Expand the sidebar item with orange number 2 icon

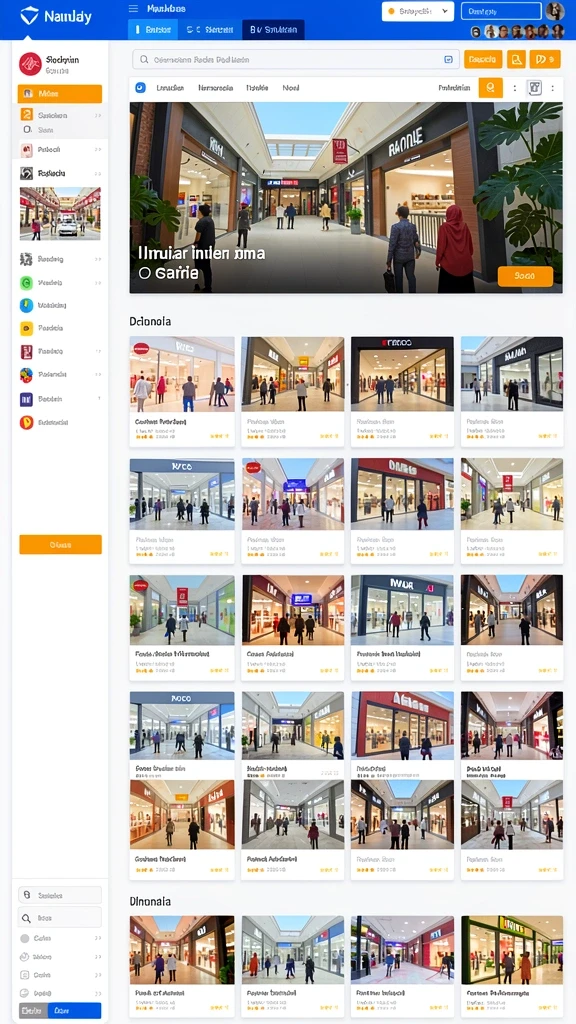[x=59, y=115]
